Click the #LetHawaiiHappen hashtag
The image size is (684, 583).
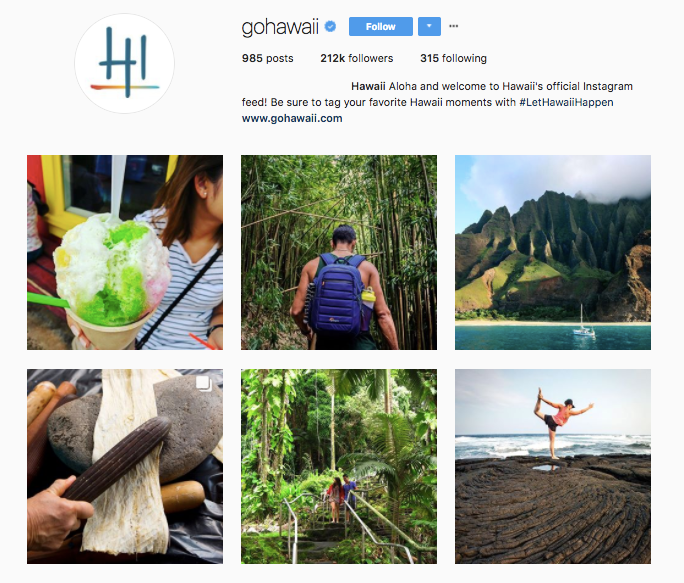566,102
